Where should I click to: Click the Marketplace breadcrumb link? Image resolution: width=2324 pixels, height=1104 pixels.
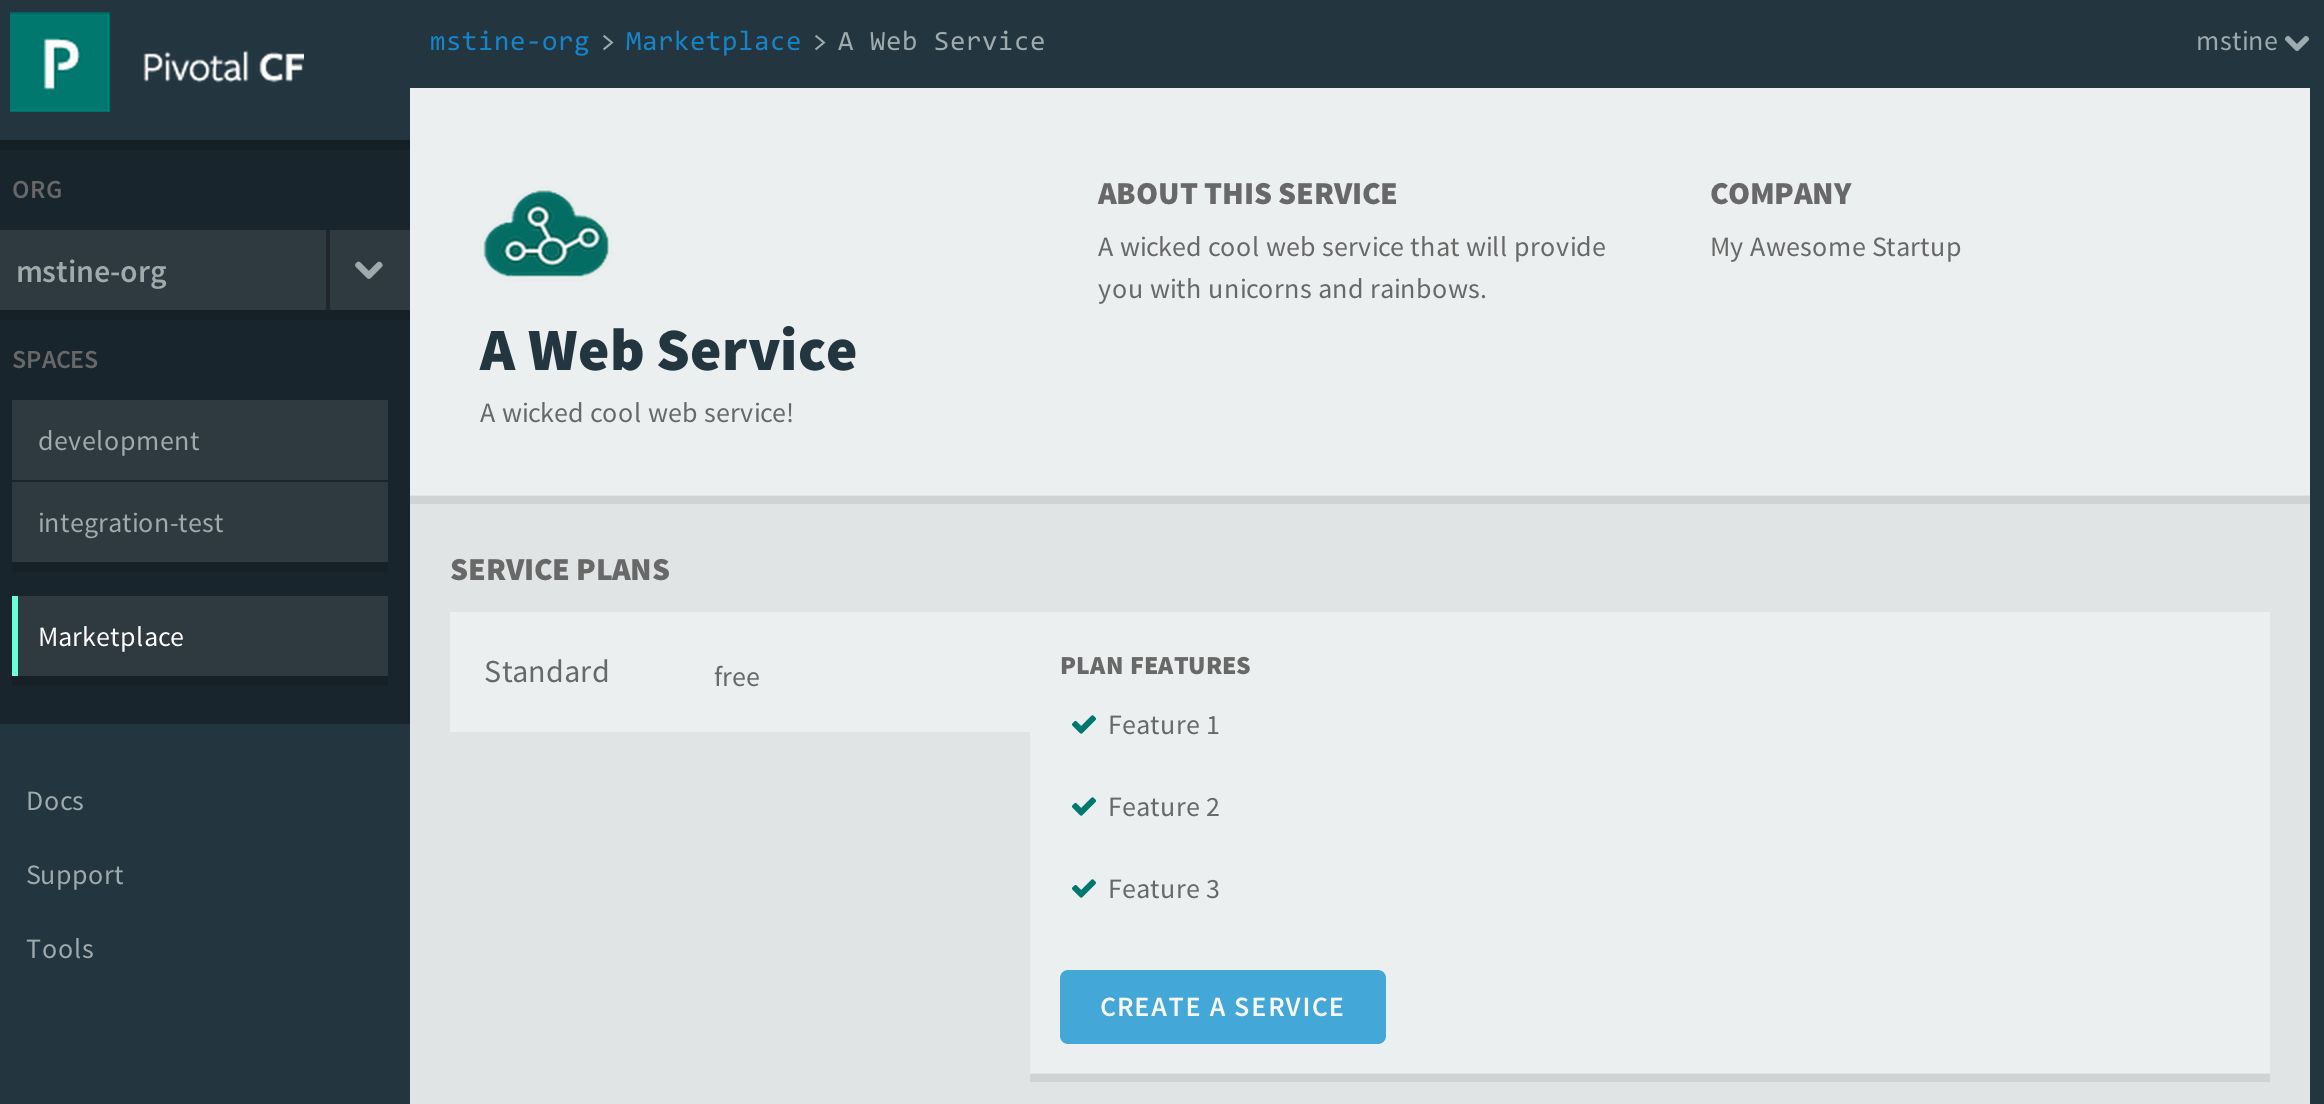point(713,40)
